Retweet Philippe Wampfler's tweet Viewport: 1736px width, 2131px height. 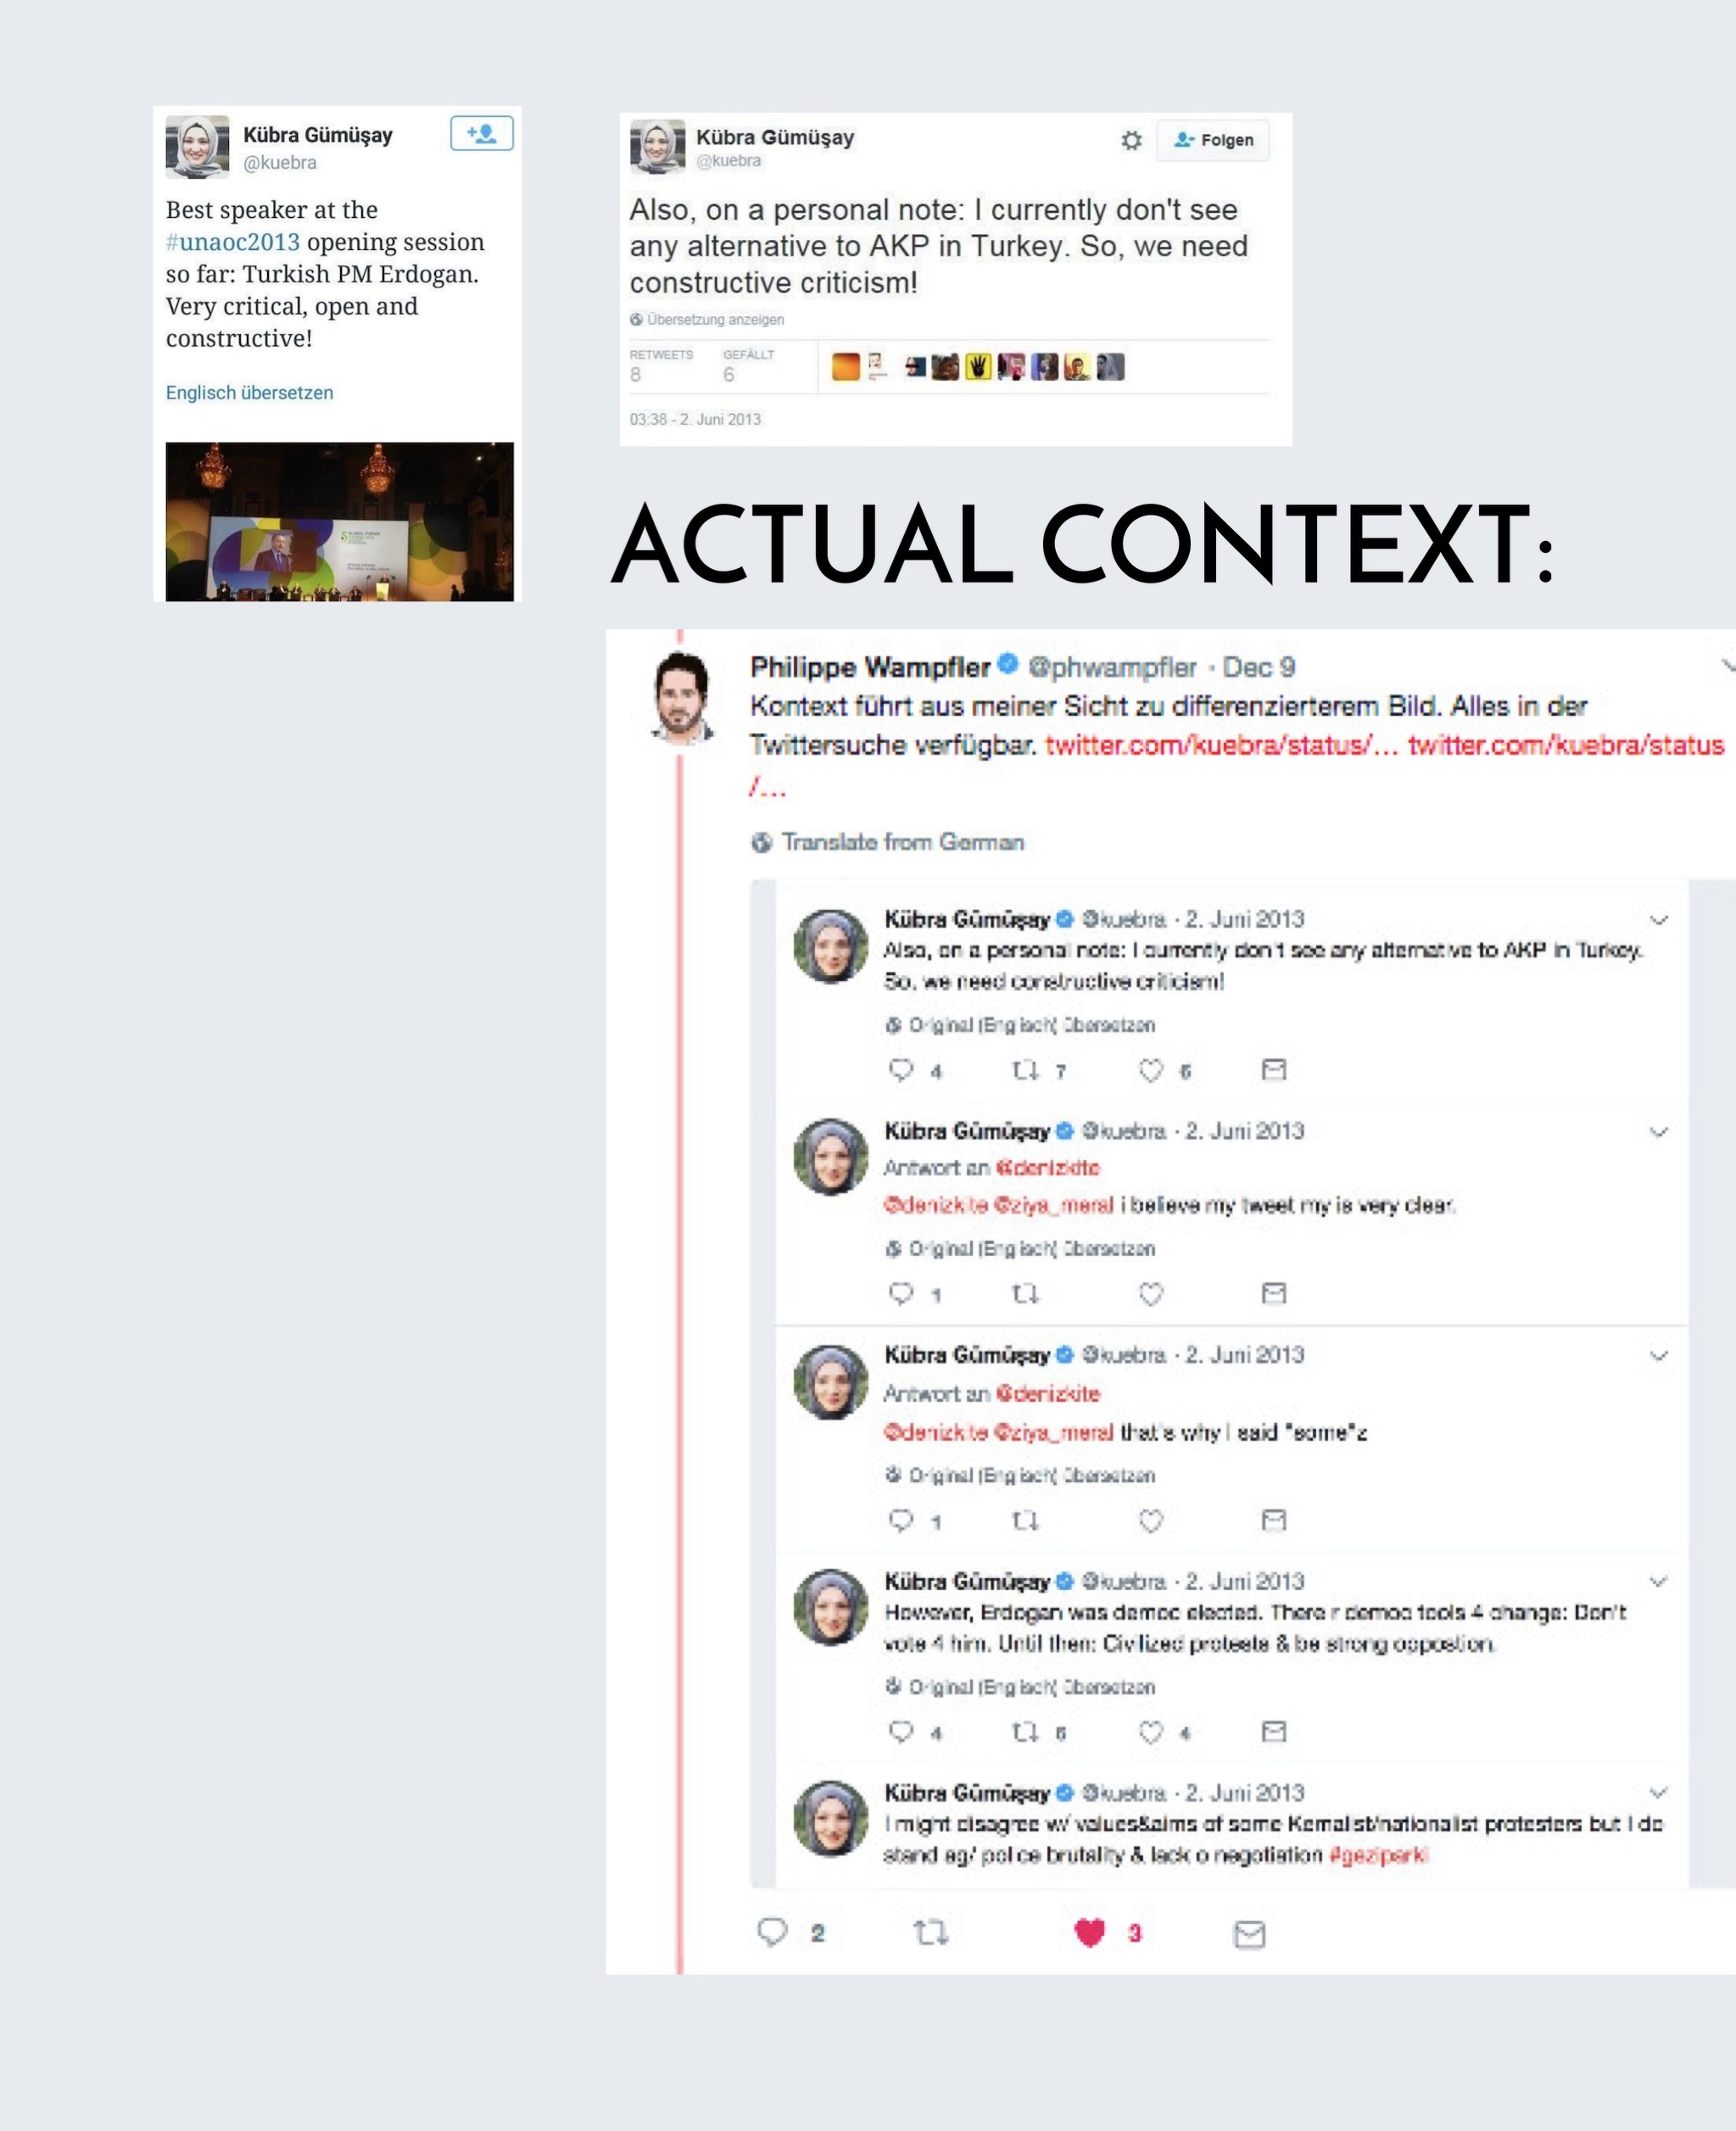(x=930, y=1933)
